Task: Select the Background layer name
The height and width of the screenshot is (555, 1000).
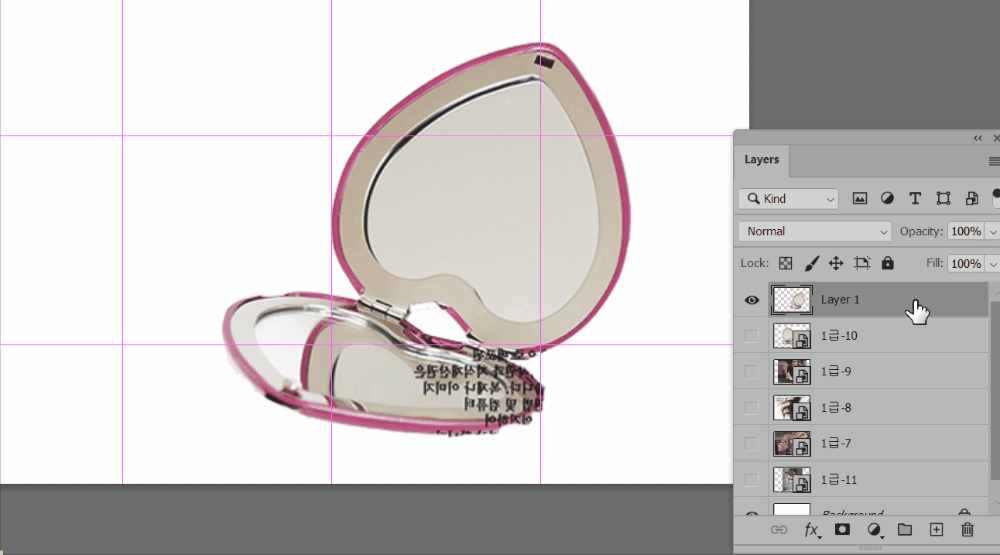Action: (853, 513)
